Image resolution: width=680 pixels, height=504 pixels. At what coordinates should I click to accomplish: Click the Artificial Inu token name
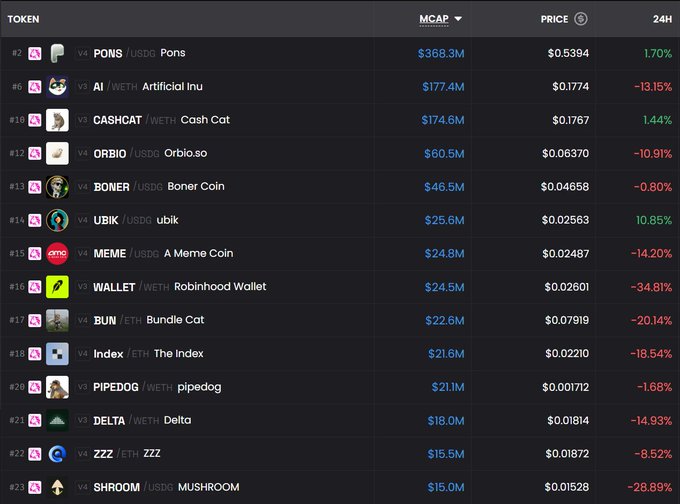click(x=172, y=87)
